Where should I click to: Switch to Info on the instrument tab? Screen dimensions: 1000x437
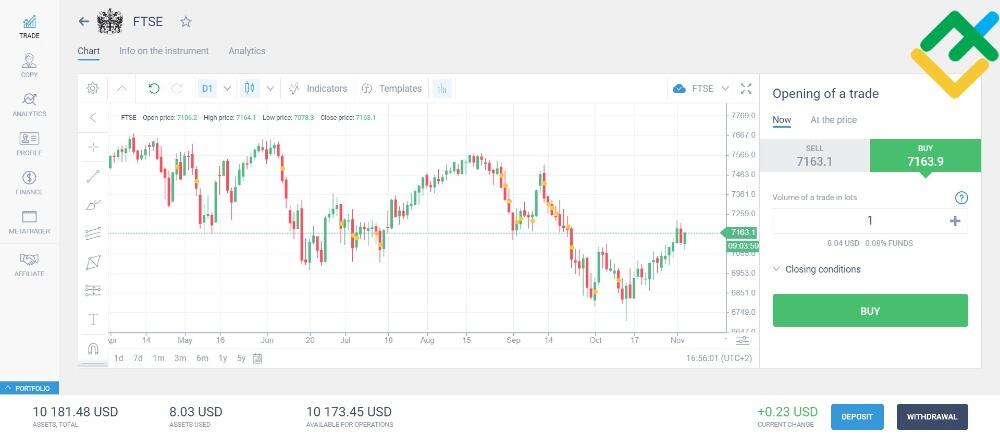[164, 51]
